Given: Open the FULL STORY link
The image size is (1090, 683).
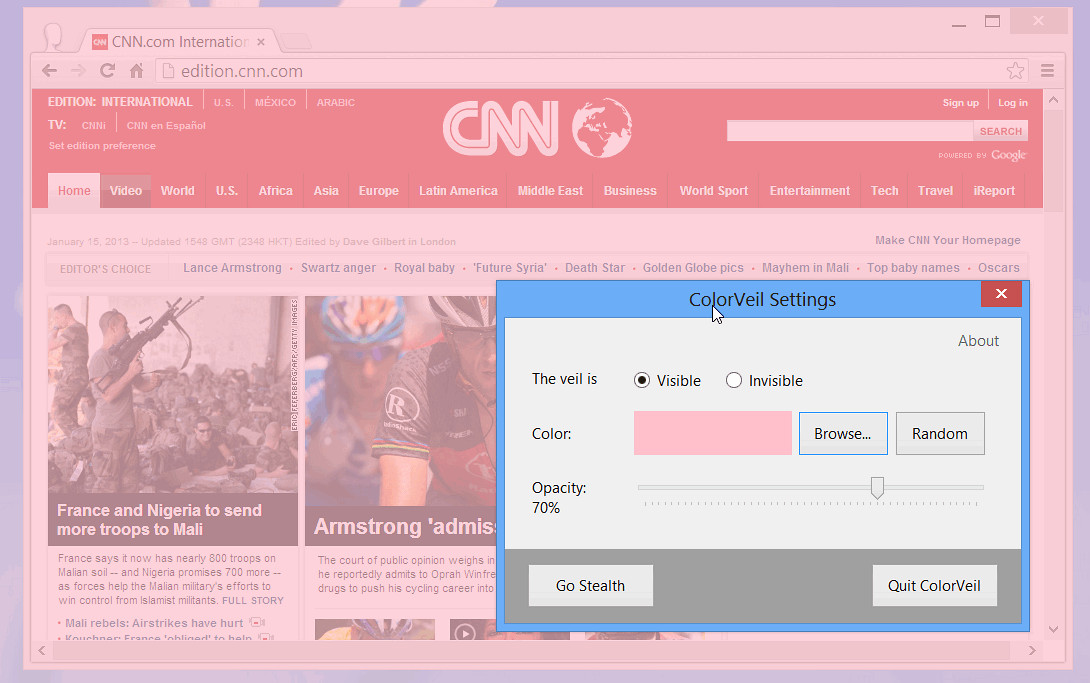Looking at the screenshot, I should point(253,600).
